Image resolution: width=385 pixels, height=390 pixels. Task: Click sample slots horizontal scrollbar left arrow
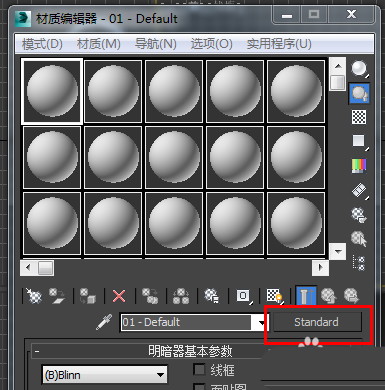[29, 268]
